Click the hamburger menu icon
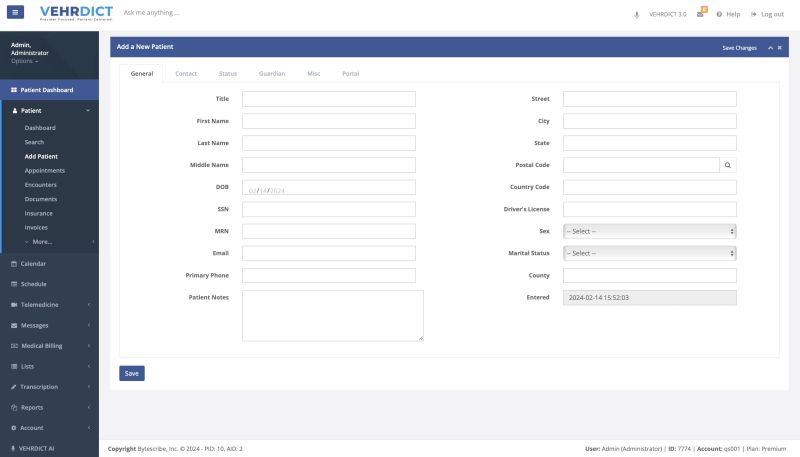 (x=15, y=13)
